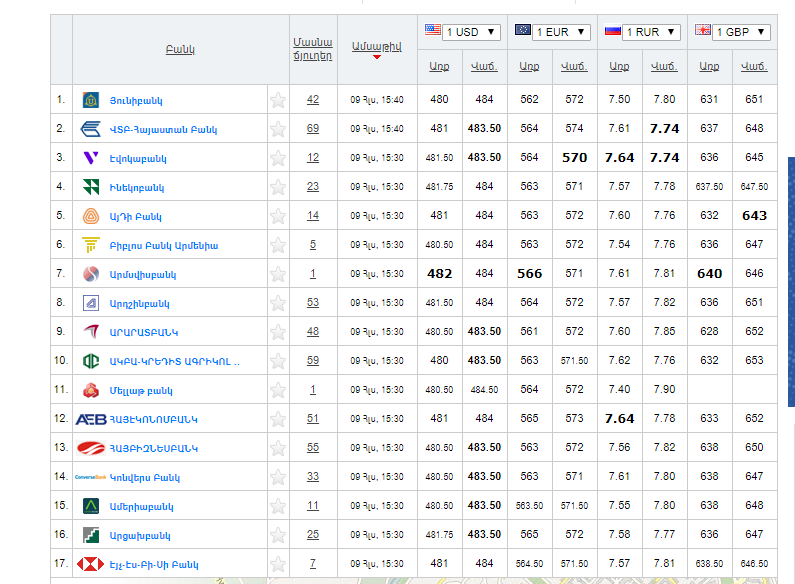This screenshot has width=795, height=584.
Task: Click the Artsakhbank logo in row 16
Action: [x=91, y=535]
